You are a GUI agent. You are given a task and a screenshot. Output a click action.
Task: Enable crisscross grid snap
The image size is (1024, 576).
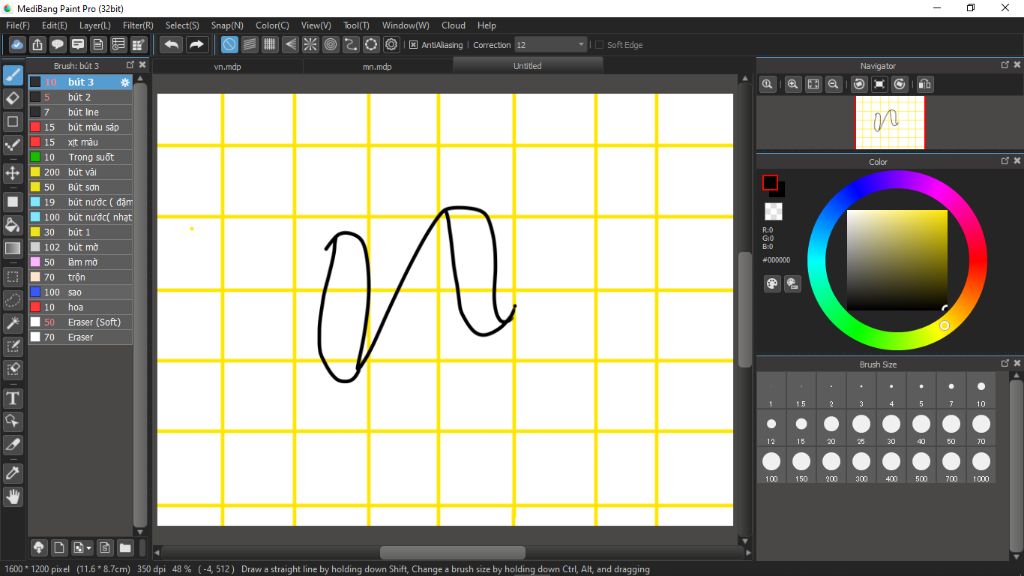click(270, 44)
